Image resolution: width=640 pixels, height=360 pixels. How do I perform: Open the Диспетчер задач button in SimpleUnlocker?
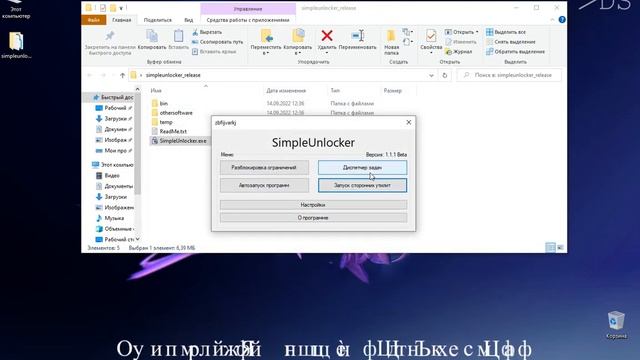(362, 167)
